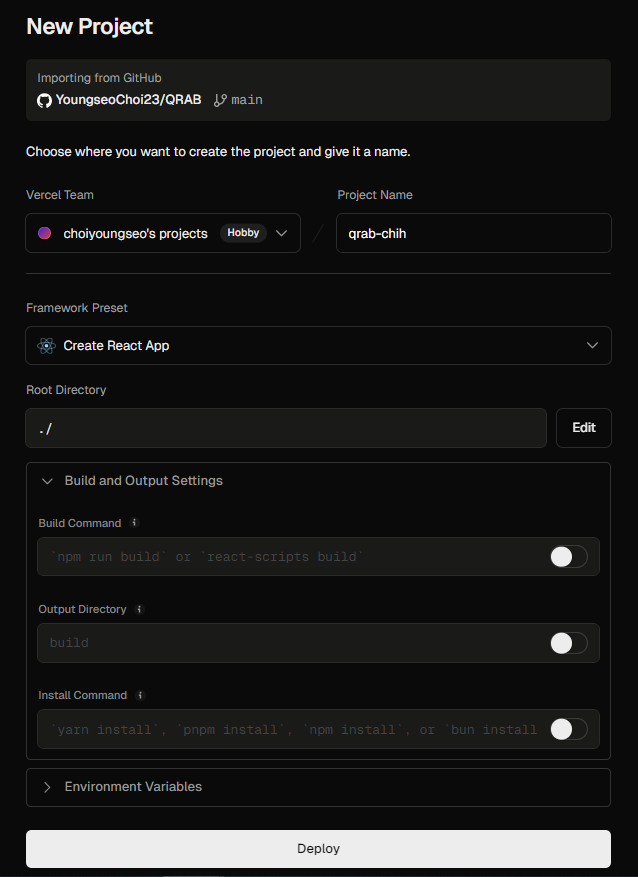Click the git branch icon next to main
The height and width of the screenshot is (877, 638).
pos(220,100)
